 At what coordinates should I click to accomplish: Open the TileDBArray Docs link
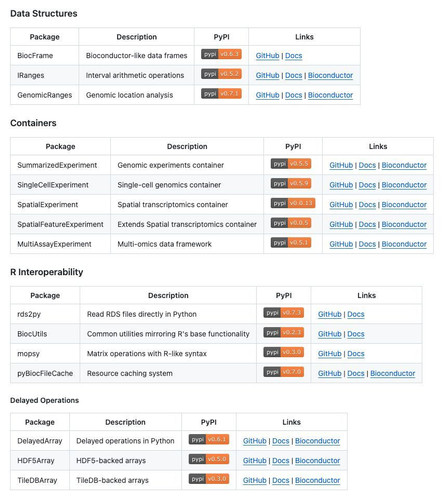click(281, 480)
